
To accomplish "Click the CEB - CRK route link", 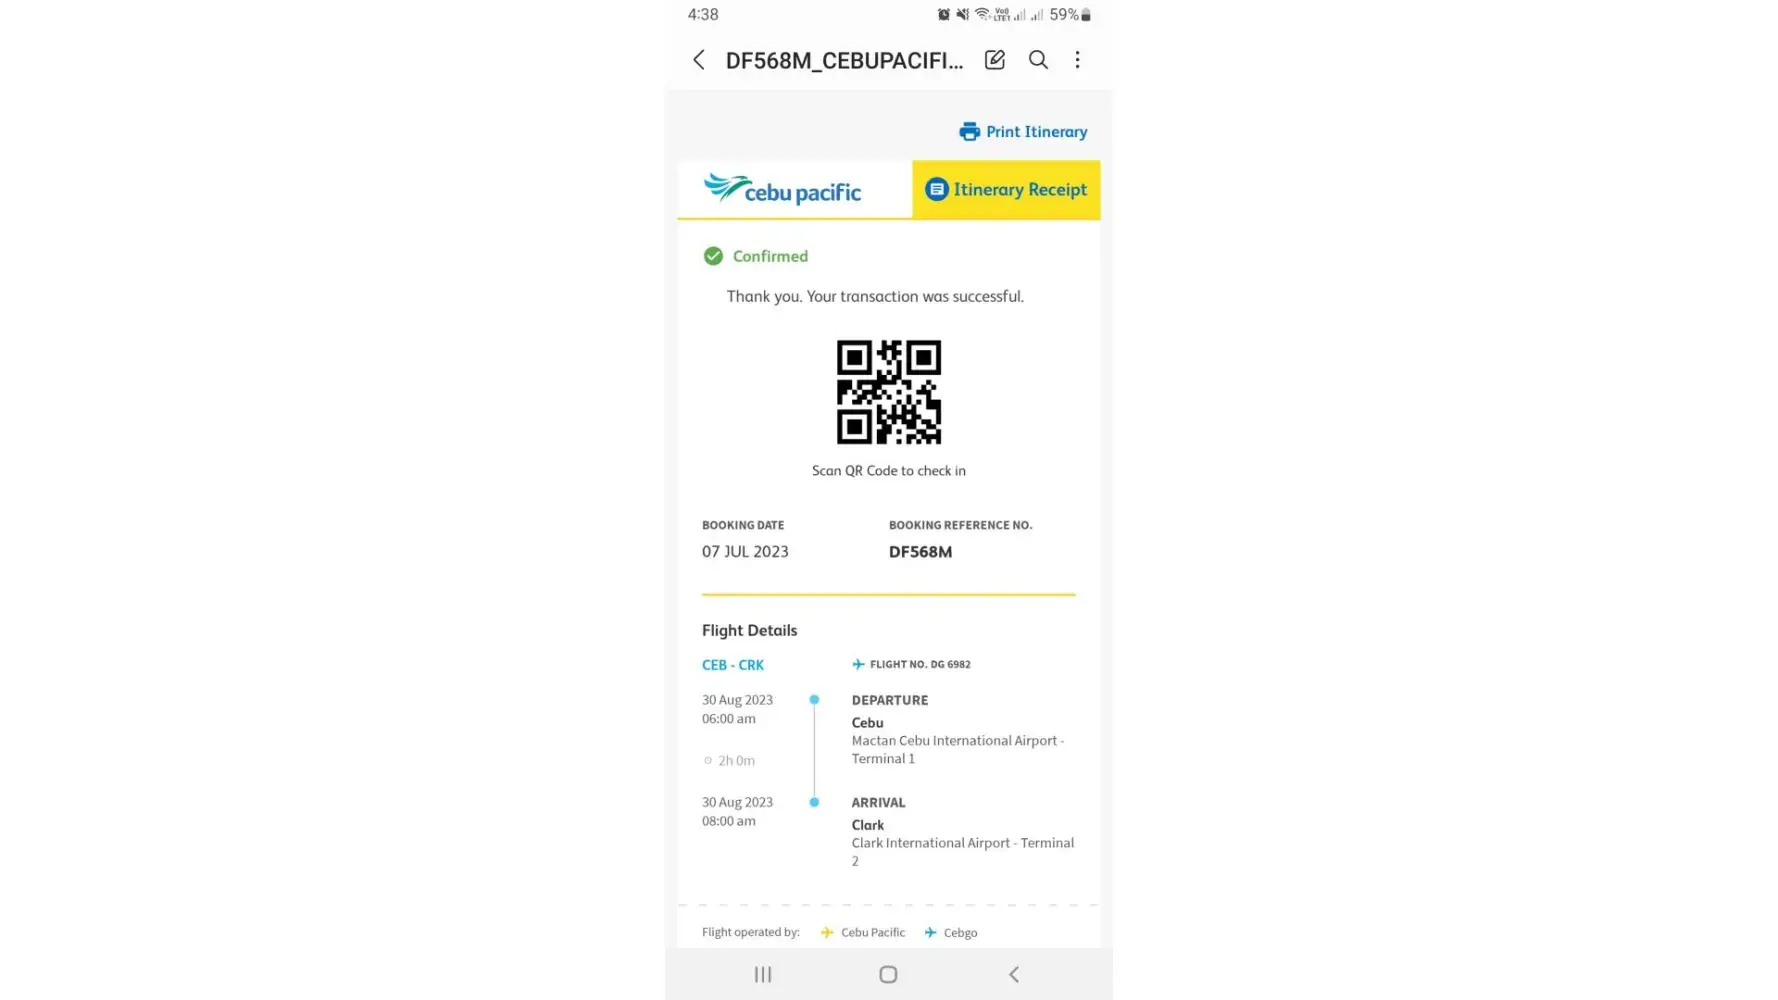I will 732,665.
